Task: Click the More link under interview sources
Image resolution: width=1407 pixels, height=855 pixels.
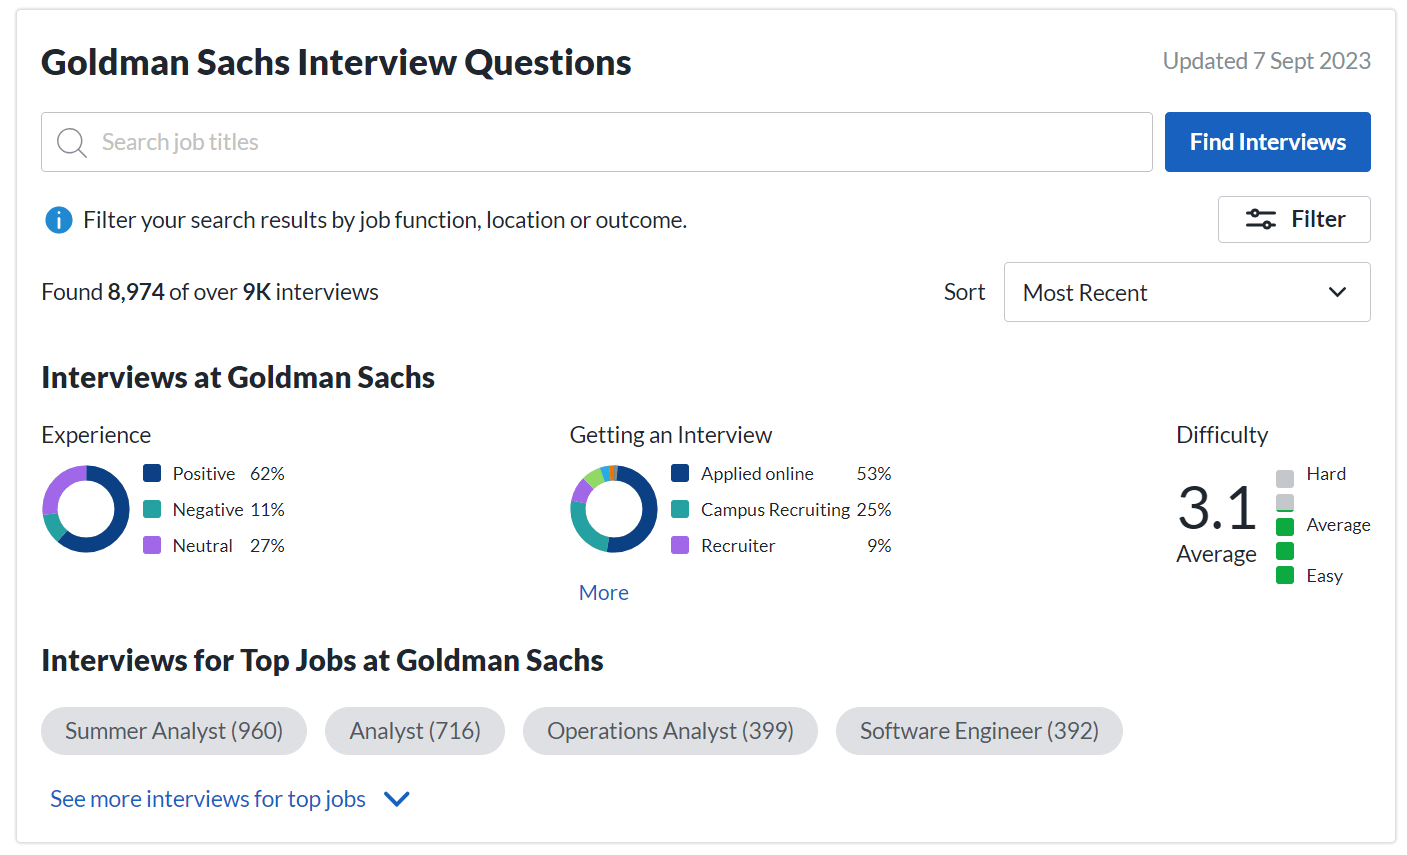Action: click(603, 592)
